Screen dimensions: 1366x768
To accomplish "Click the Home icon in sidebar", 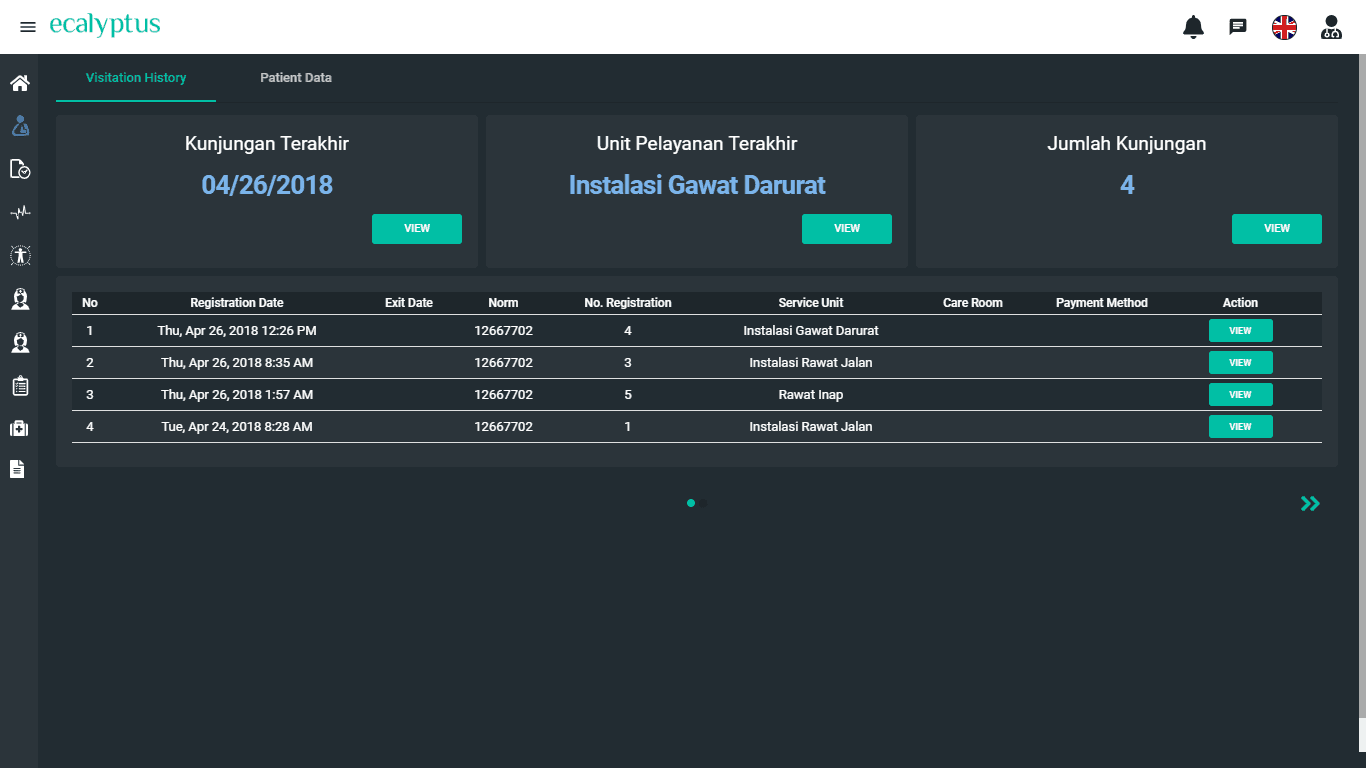I will click(19, 83).
